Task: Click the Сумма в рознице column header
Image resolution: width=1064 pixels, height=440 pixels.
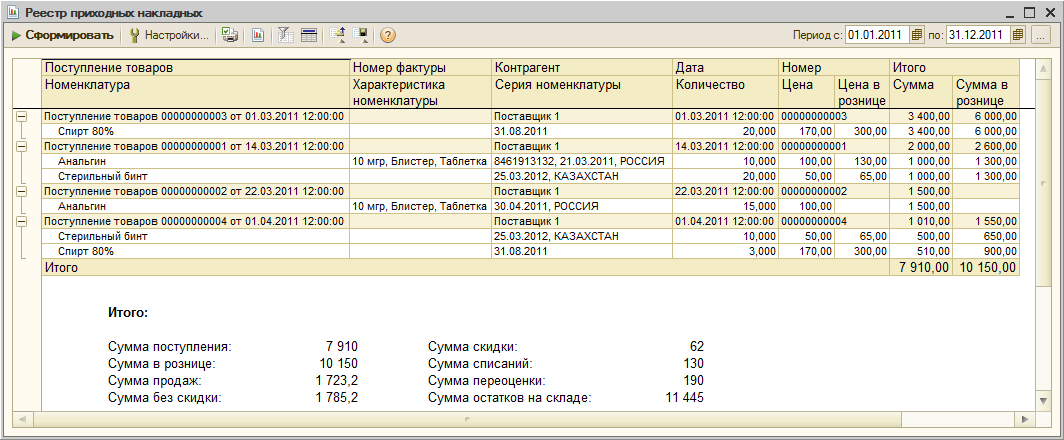Action: point(986,92)
